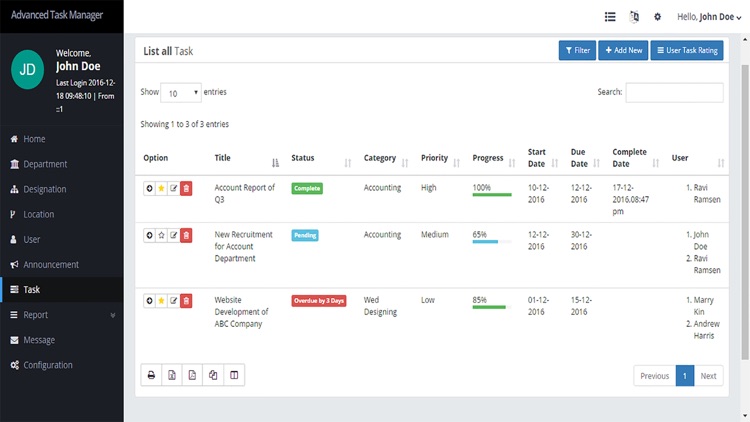The width and height of the screenshot is (750, 422).
Task: Export table using the PDF icon
Action: 192,375
